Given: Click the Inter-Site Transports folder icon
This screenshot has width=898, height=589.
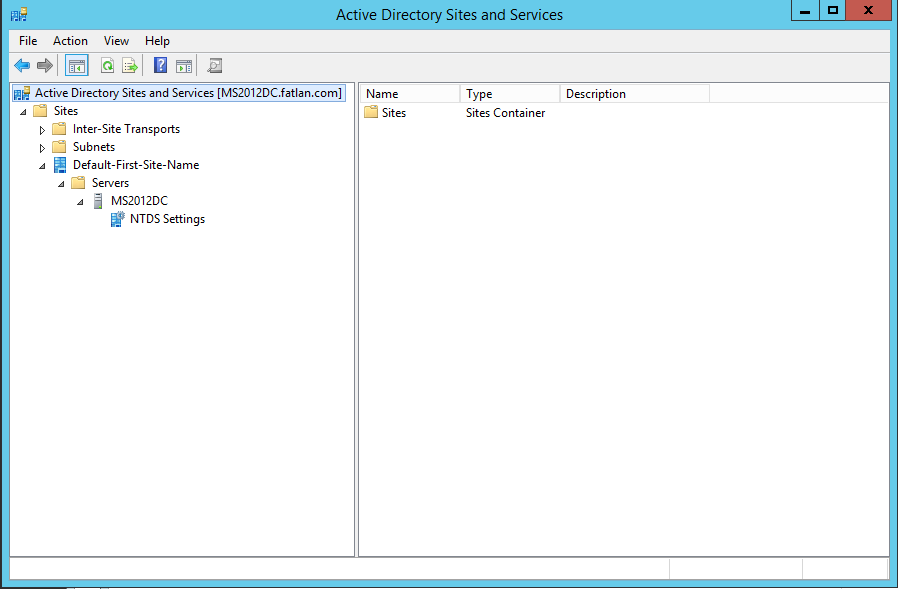Looking at the screenshot, I should (59, 128).
